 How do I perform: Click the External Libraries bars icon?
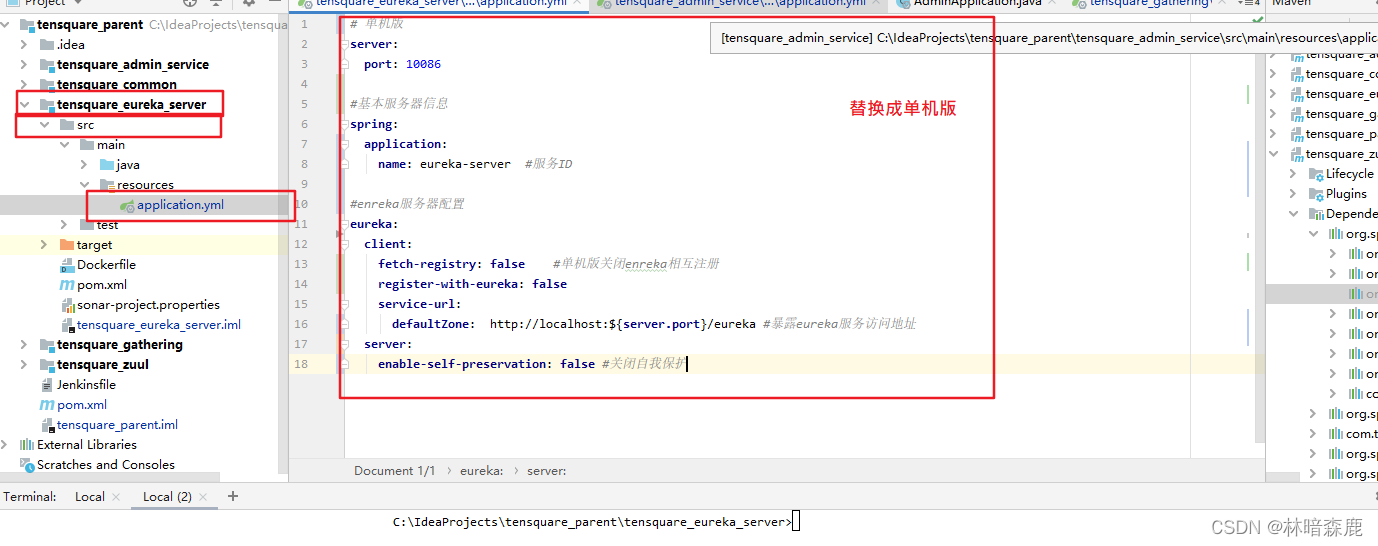point(27,445)
